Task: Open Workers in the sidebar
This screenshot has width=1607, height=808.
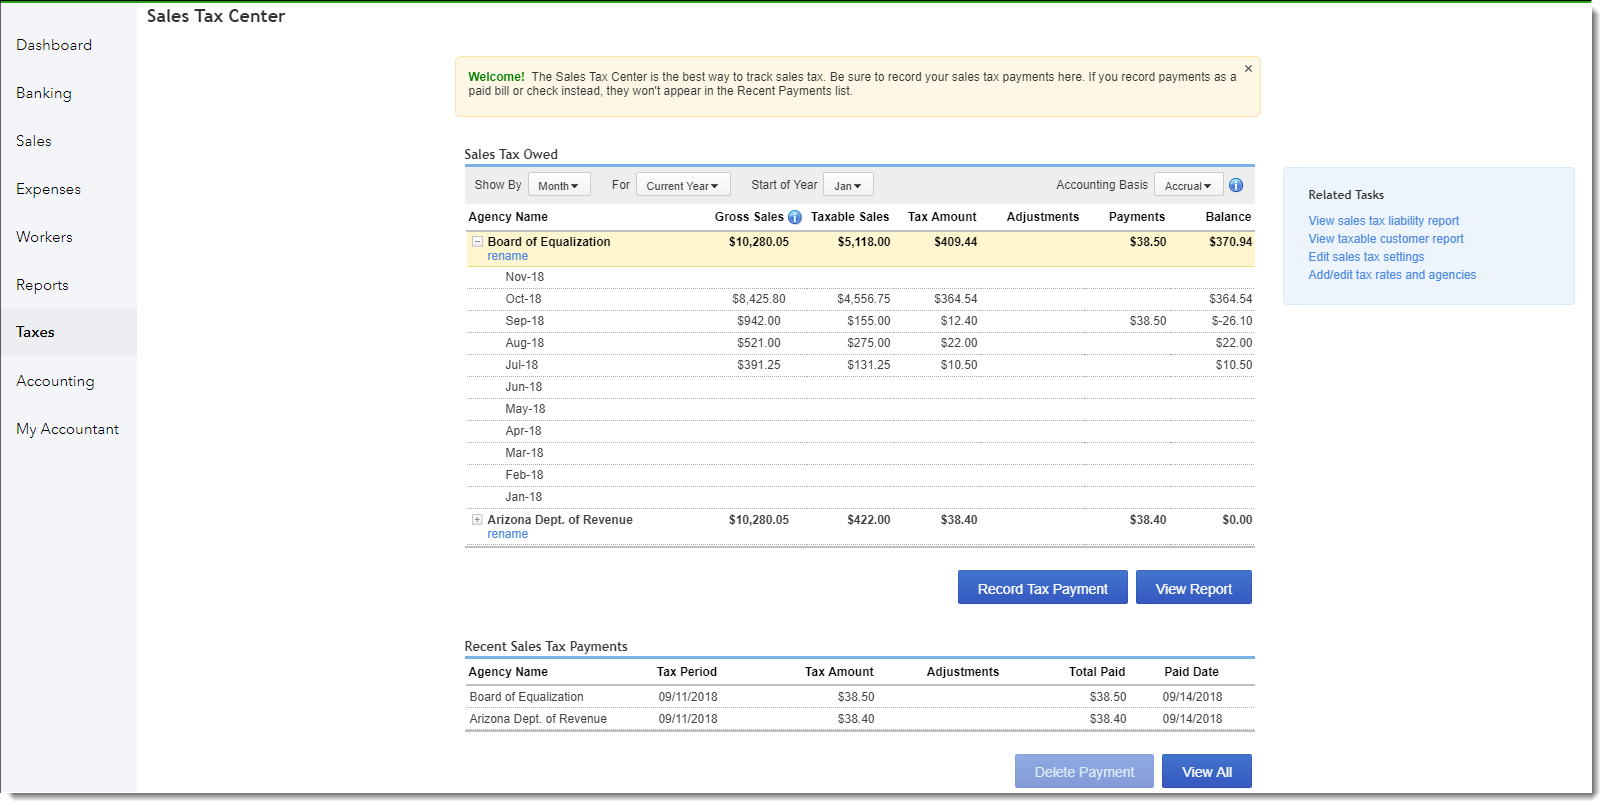Action: pyautogui.click(x=45, y=237)
